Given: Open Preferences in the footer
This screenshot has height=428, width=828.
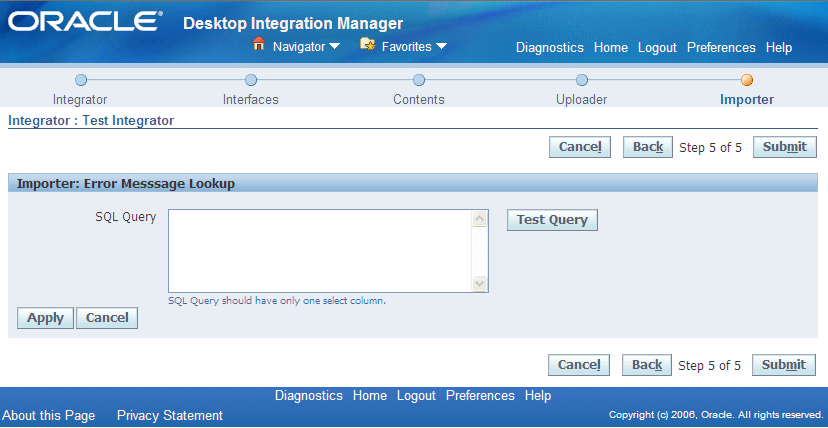Looking at the screenshot, I should 480,396.
